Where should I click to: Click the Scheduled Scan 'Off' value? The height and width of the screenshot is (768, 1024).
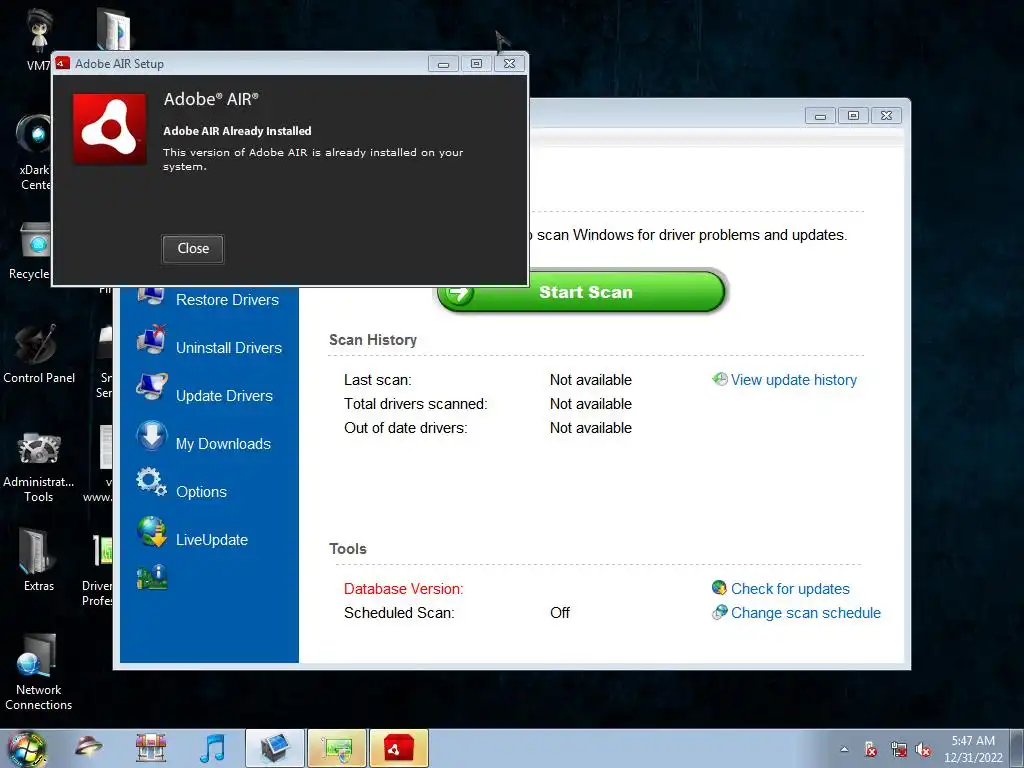click(560, 613)
